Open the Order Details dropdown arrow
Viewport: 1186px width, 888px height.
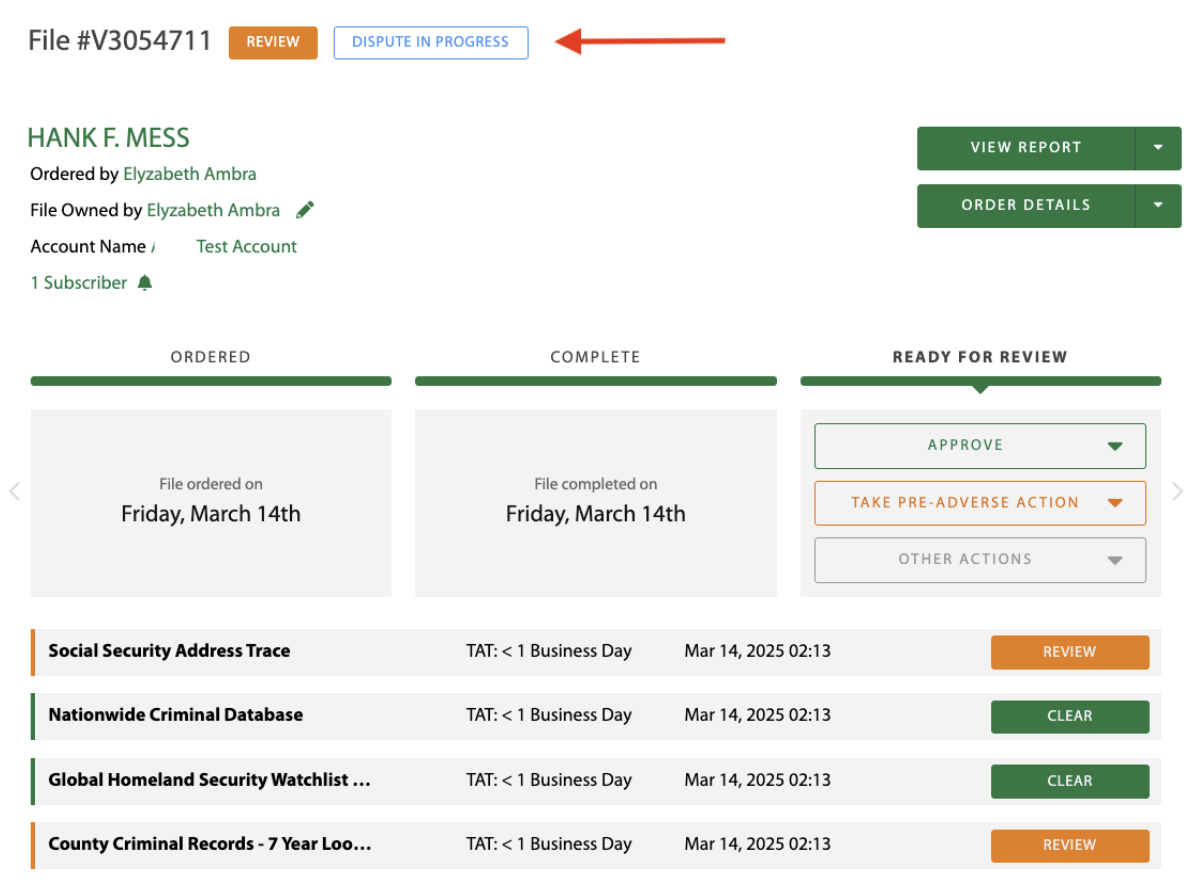click(x=1158, y=205)
